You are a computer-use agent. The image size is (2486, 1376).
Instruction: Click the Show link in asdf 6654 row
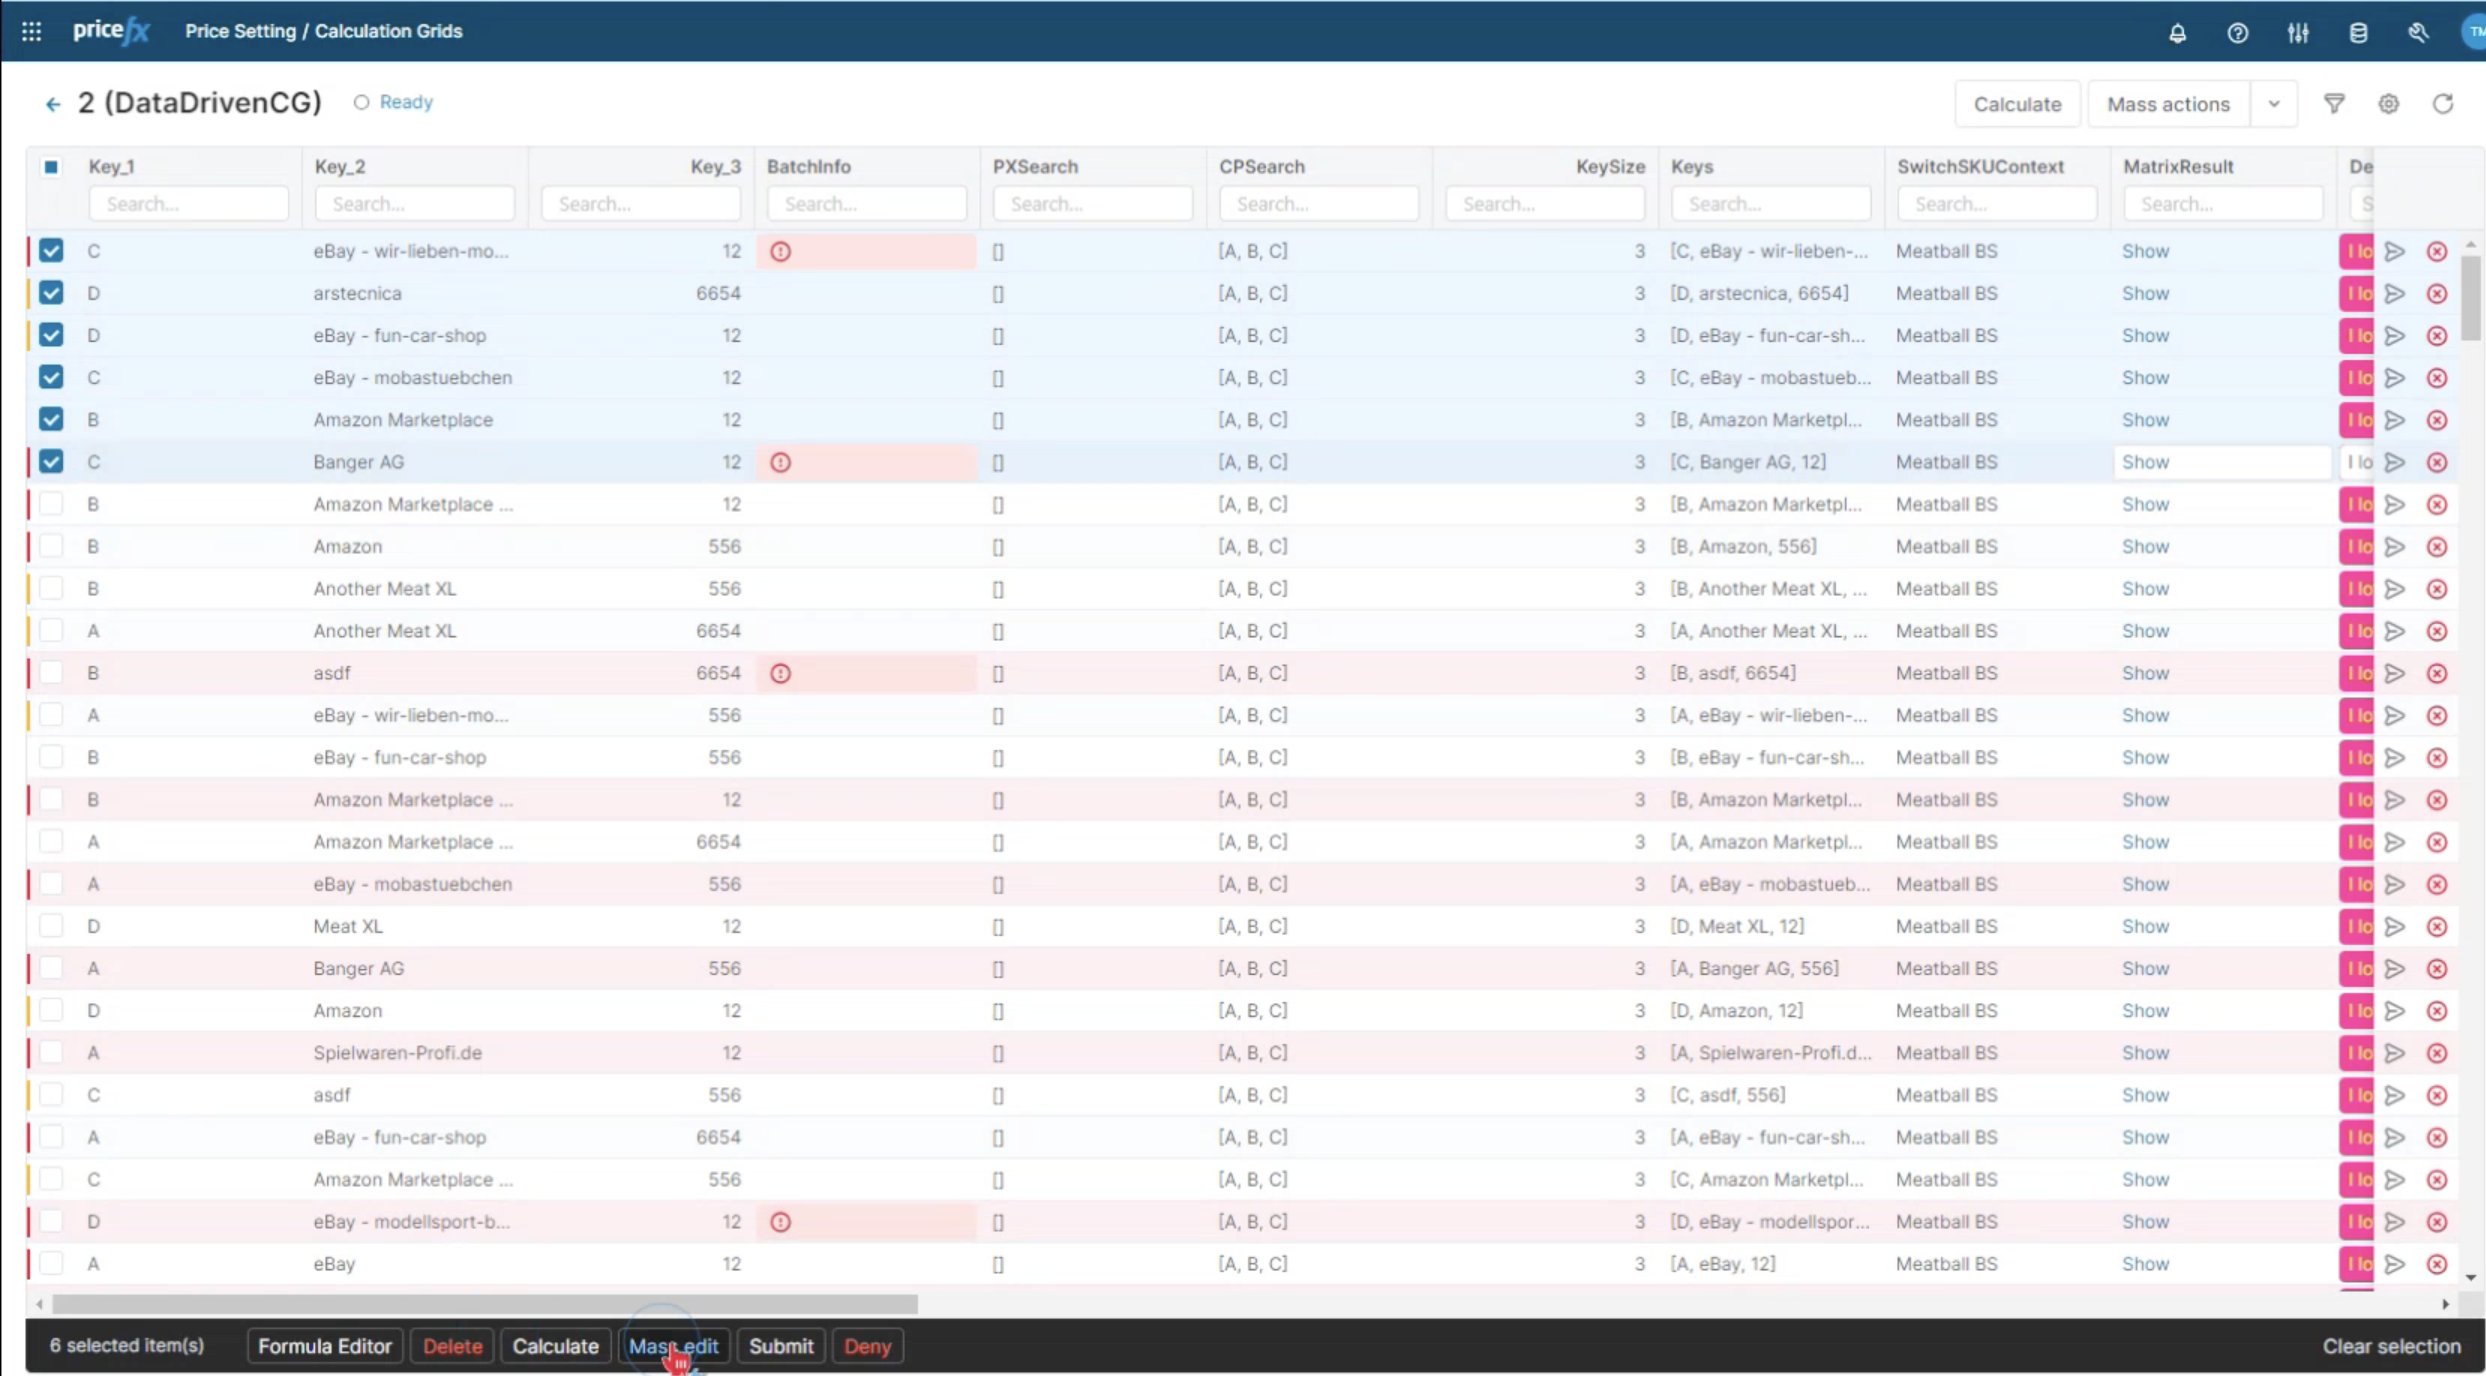click(2146, 673)
